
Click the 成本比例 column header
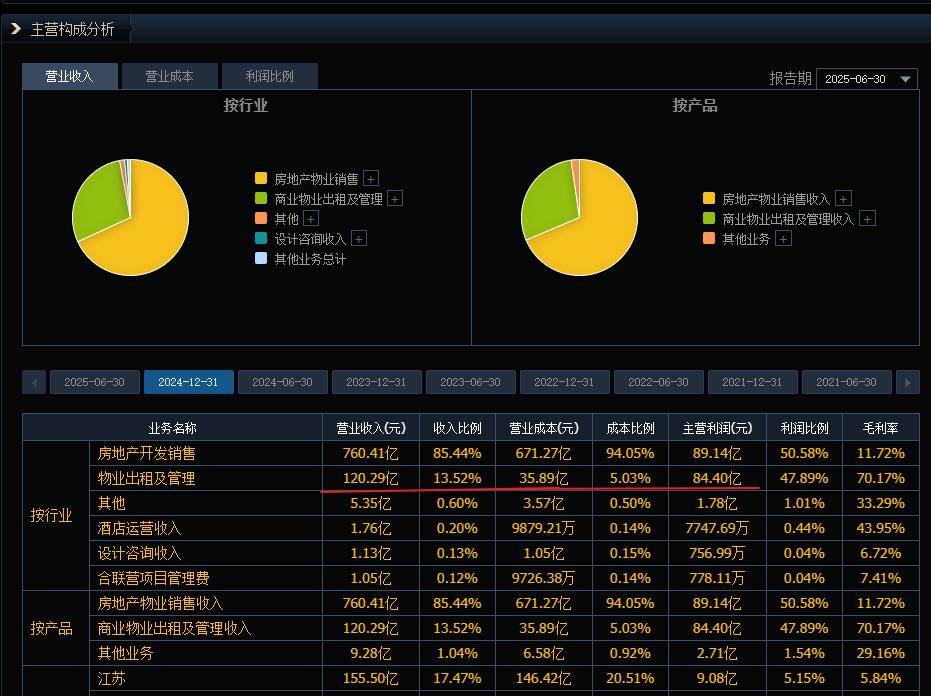(631, 428)
